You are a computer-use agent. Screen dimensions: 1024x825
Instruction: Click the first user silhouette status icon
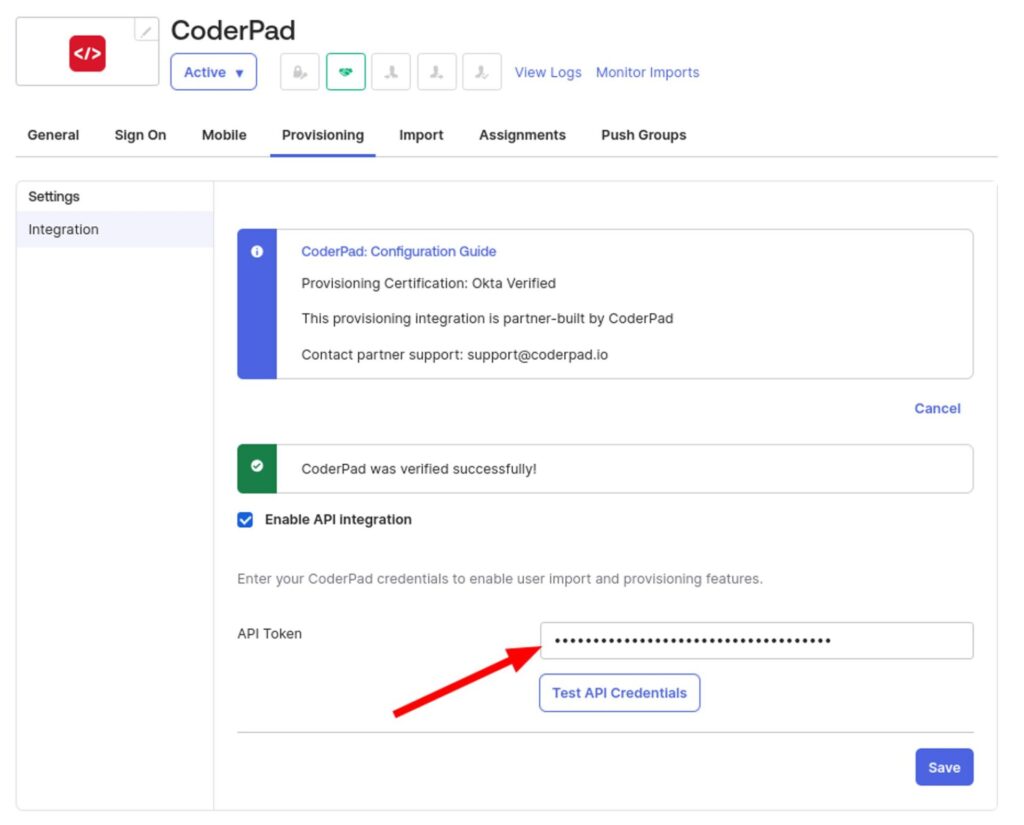click(x=391, y=71)
